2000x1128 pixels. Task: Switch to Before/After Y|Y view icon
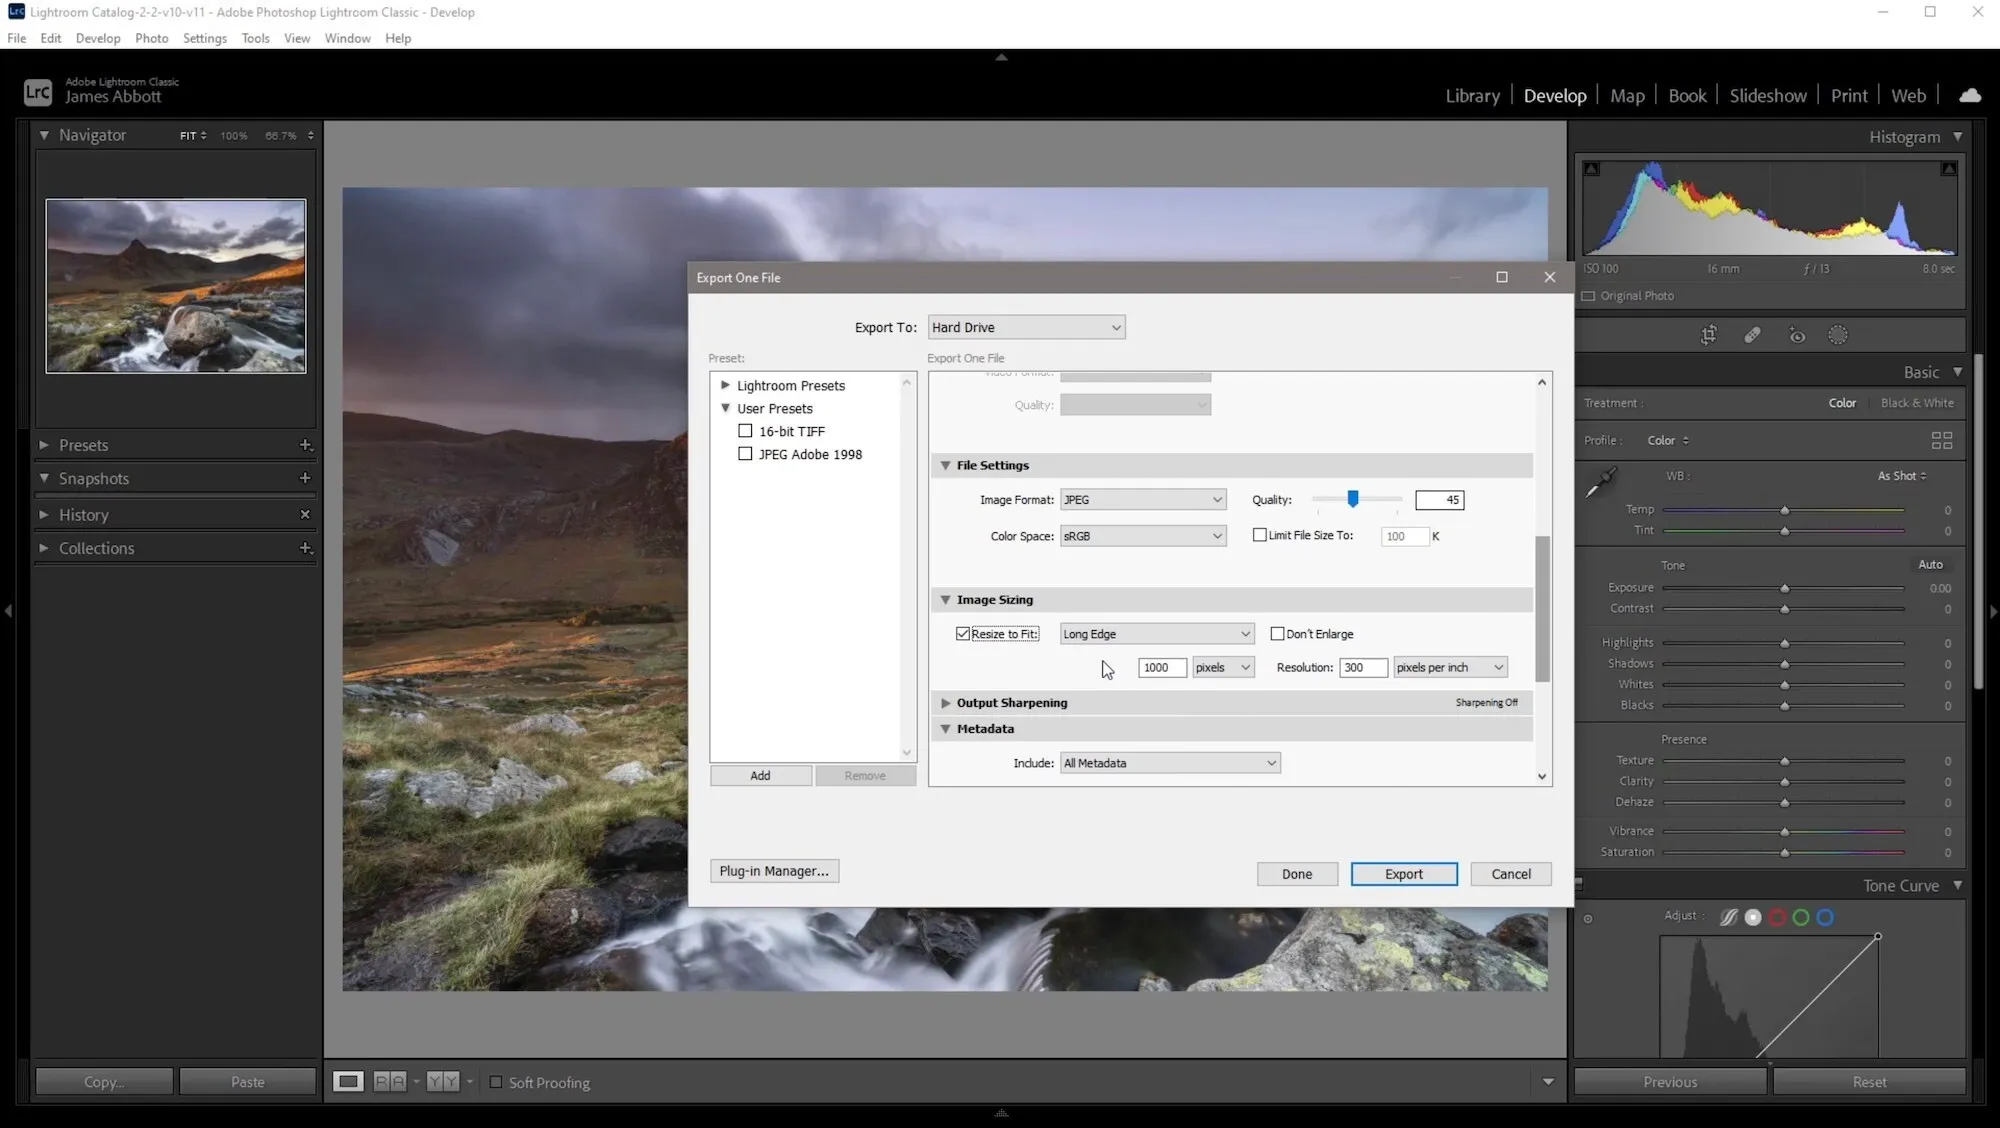[x=443, y=1082]
